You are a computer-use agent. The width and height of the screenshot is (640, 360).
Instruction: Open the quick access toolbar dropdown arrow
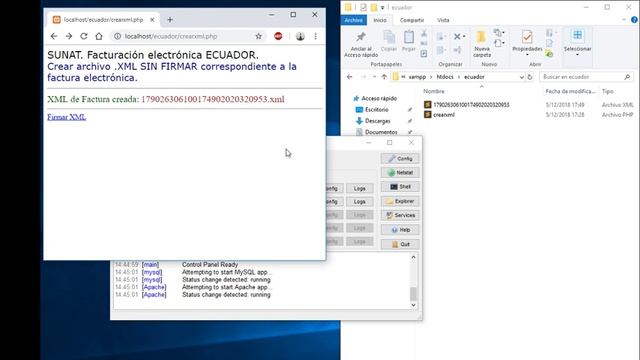(x=382, y=7)
